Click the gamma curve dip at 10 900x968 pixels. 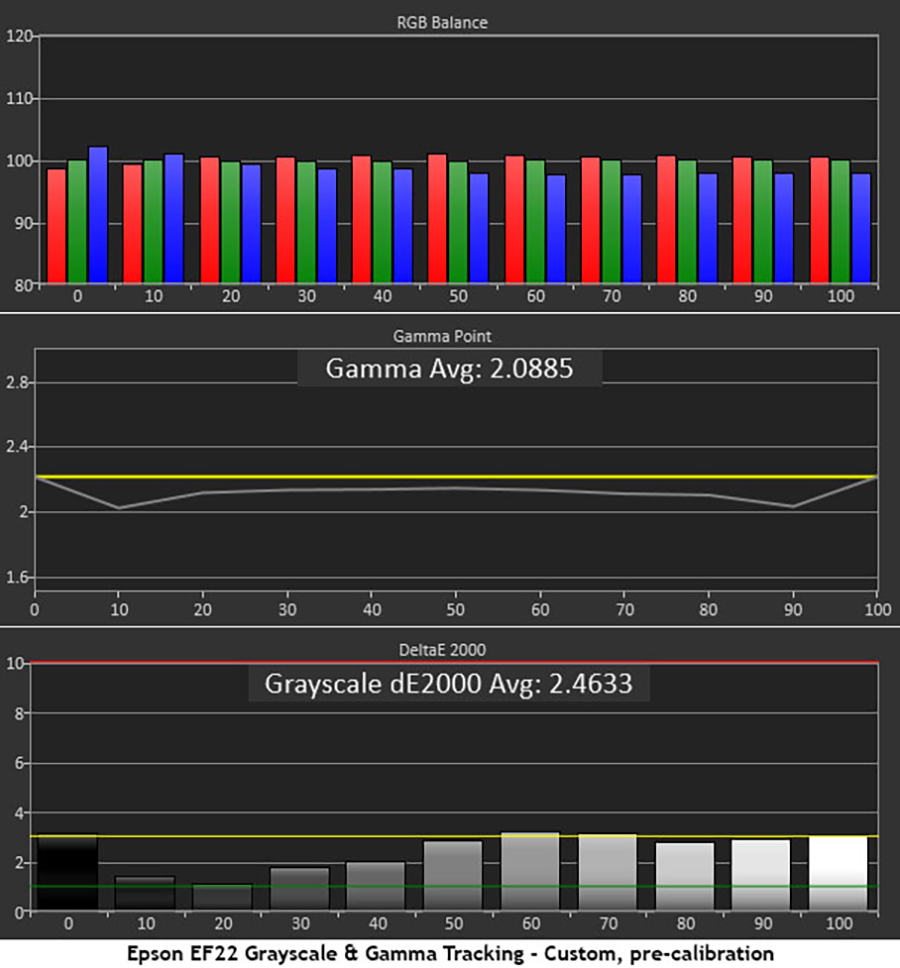(119, 508)
